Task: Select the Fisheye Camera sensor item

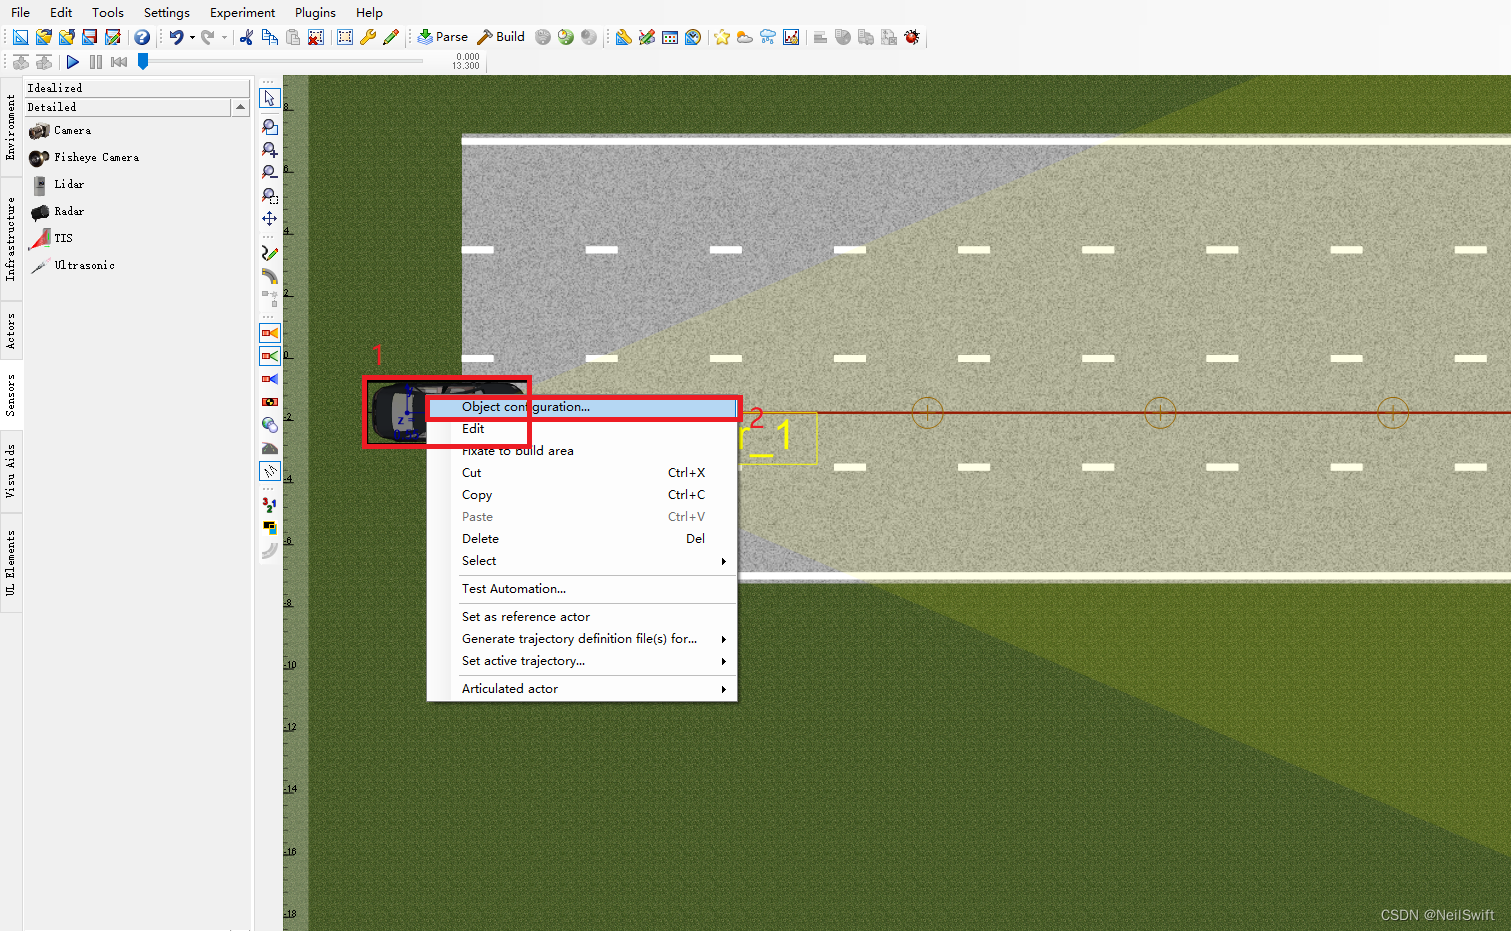Action: point(85,158)
